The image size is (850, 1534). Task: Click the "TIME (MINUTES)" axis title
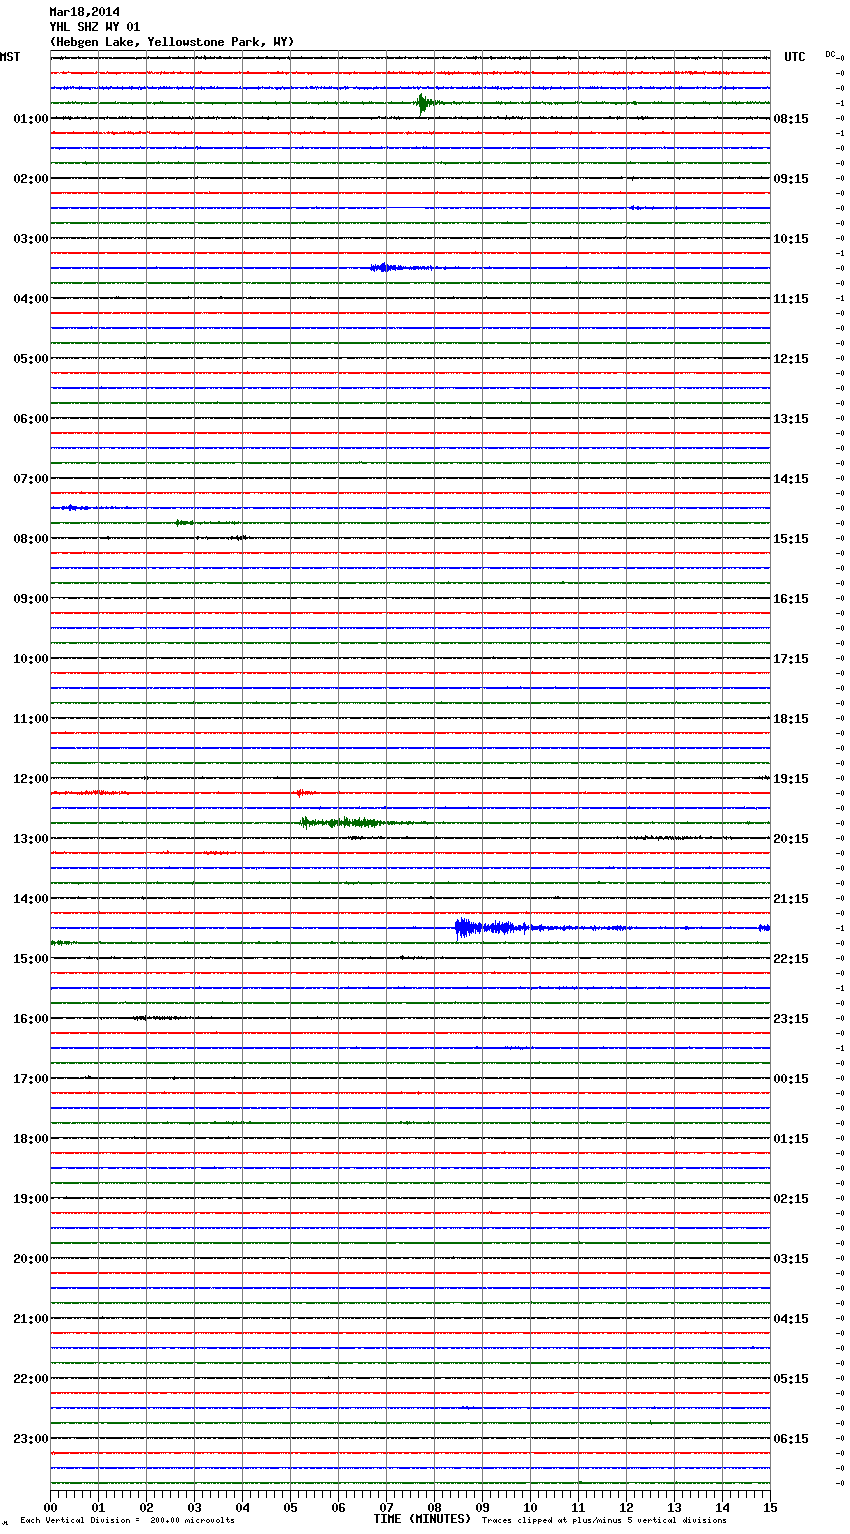coord(422,1519)
